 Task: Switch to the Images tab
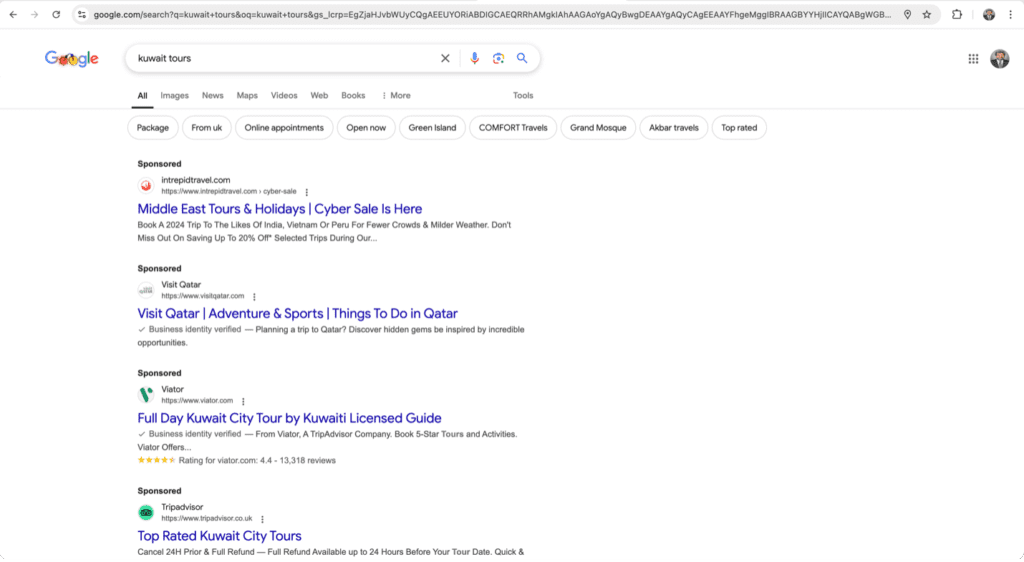click(174, 95)
